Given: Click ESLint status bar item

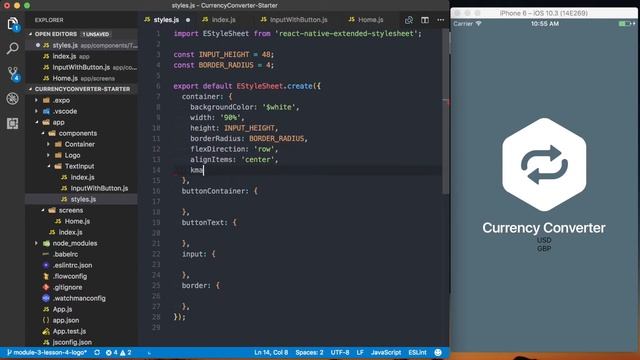Looking at the screenshot, I should click(417, 352).
